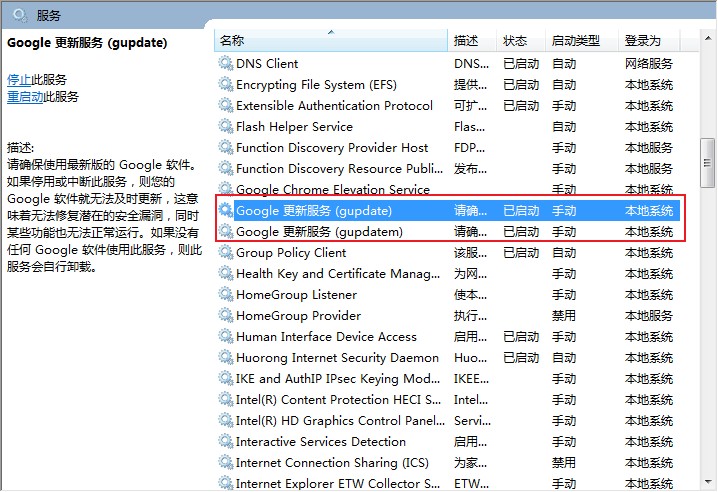This screenshot has height=492, width=718.
Task: Click the gear icon of Flash Helper Service
Action: (226, 126)
